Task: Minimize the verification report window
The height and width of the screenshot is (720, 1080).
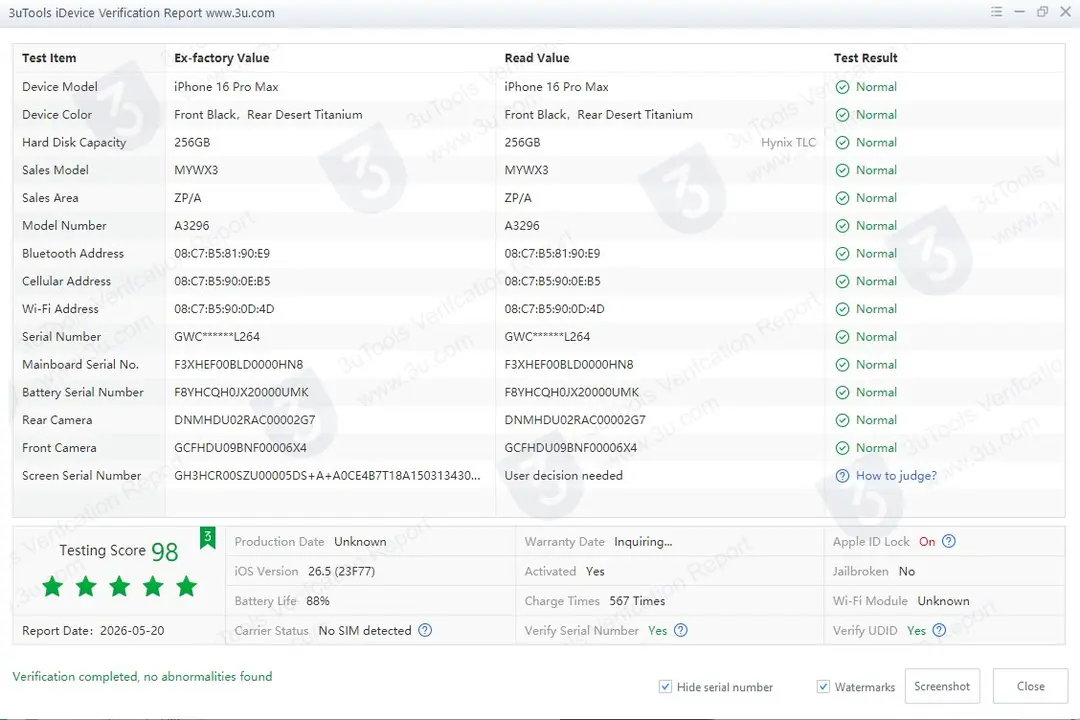Action: coord(1019,12)
